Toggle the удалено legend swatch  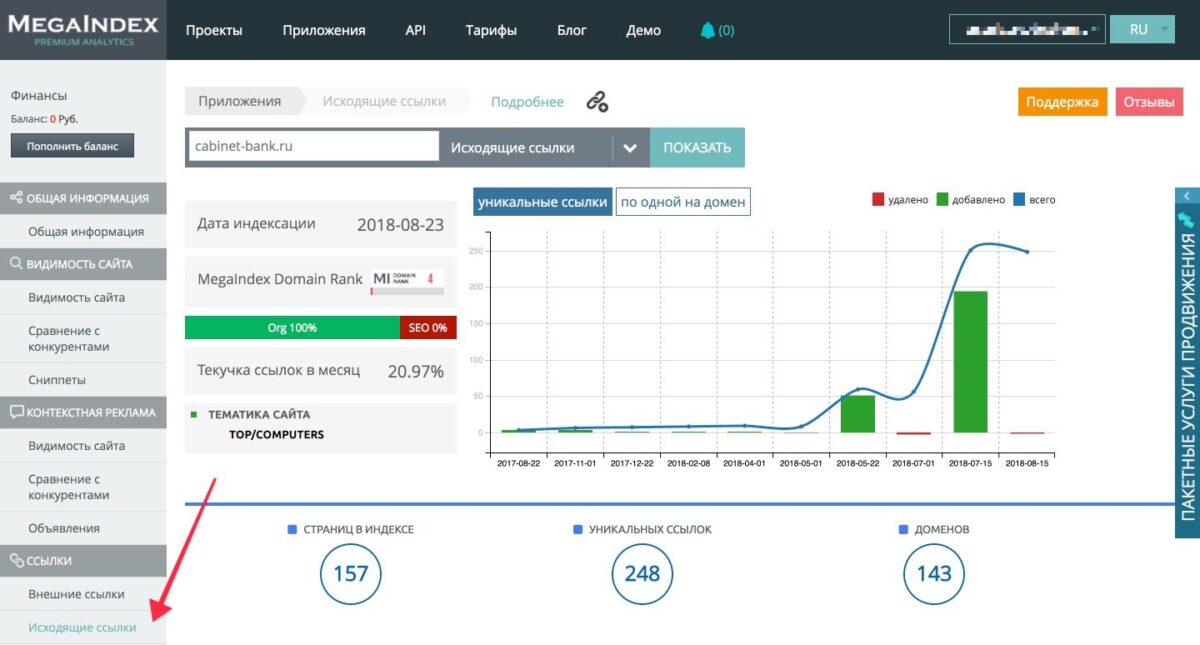[879, 200]
